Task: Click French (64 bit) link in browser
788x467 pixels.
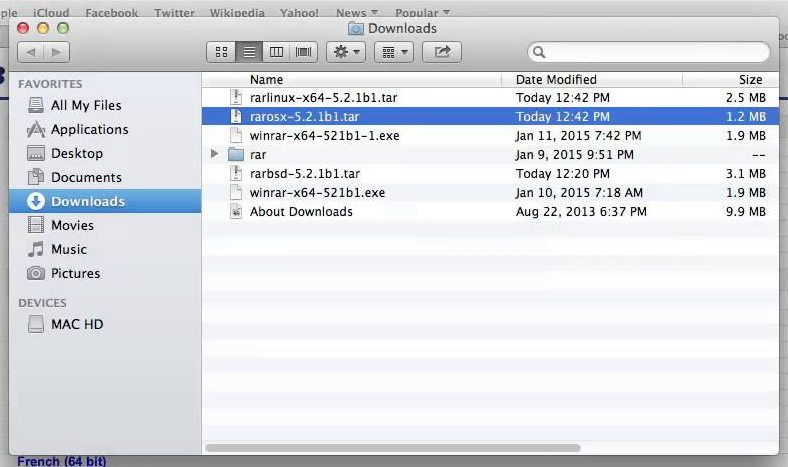Action: point(62,461)
